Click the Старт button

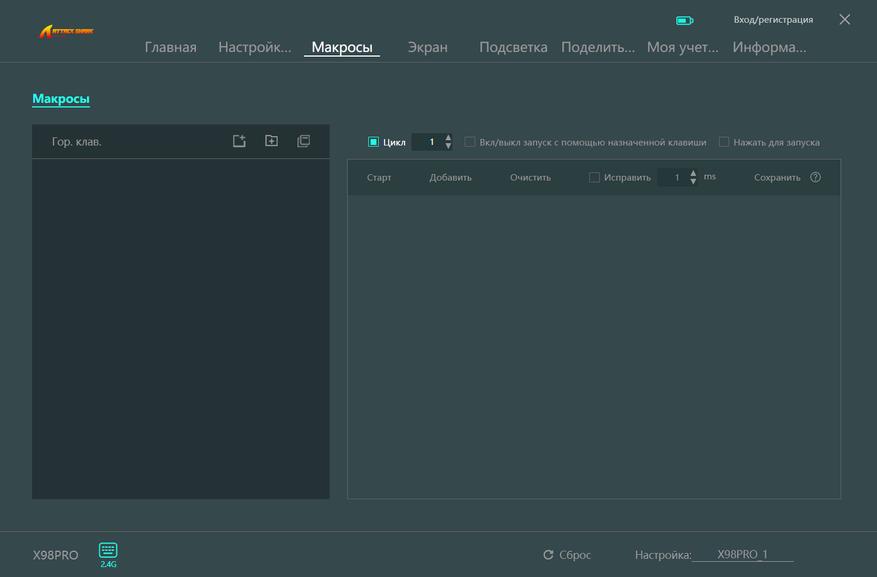click(379, 177)
